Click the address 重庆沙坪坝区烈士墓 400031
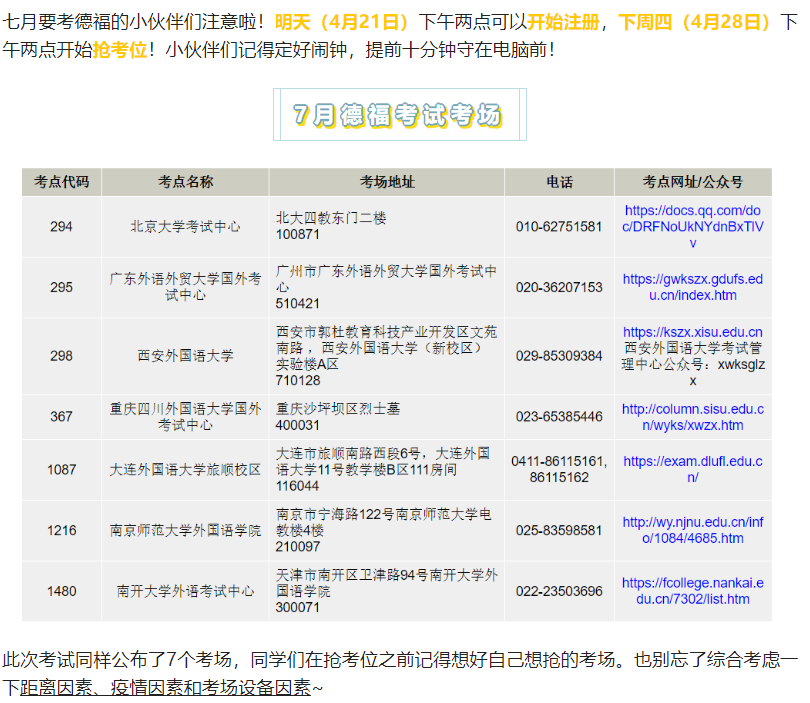The image size is (810, 703). [x=338, y=417]
